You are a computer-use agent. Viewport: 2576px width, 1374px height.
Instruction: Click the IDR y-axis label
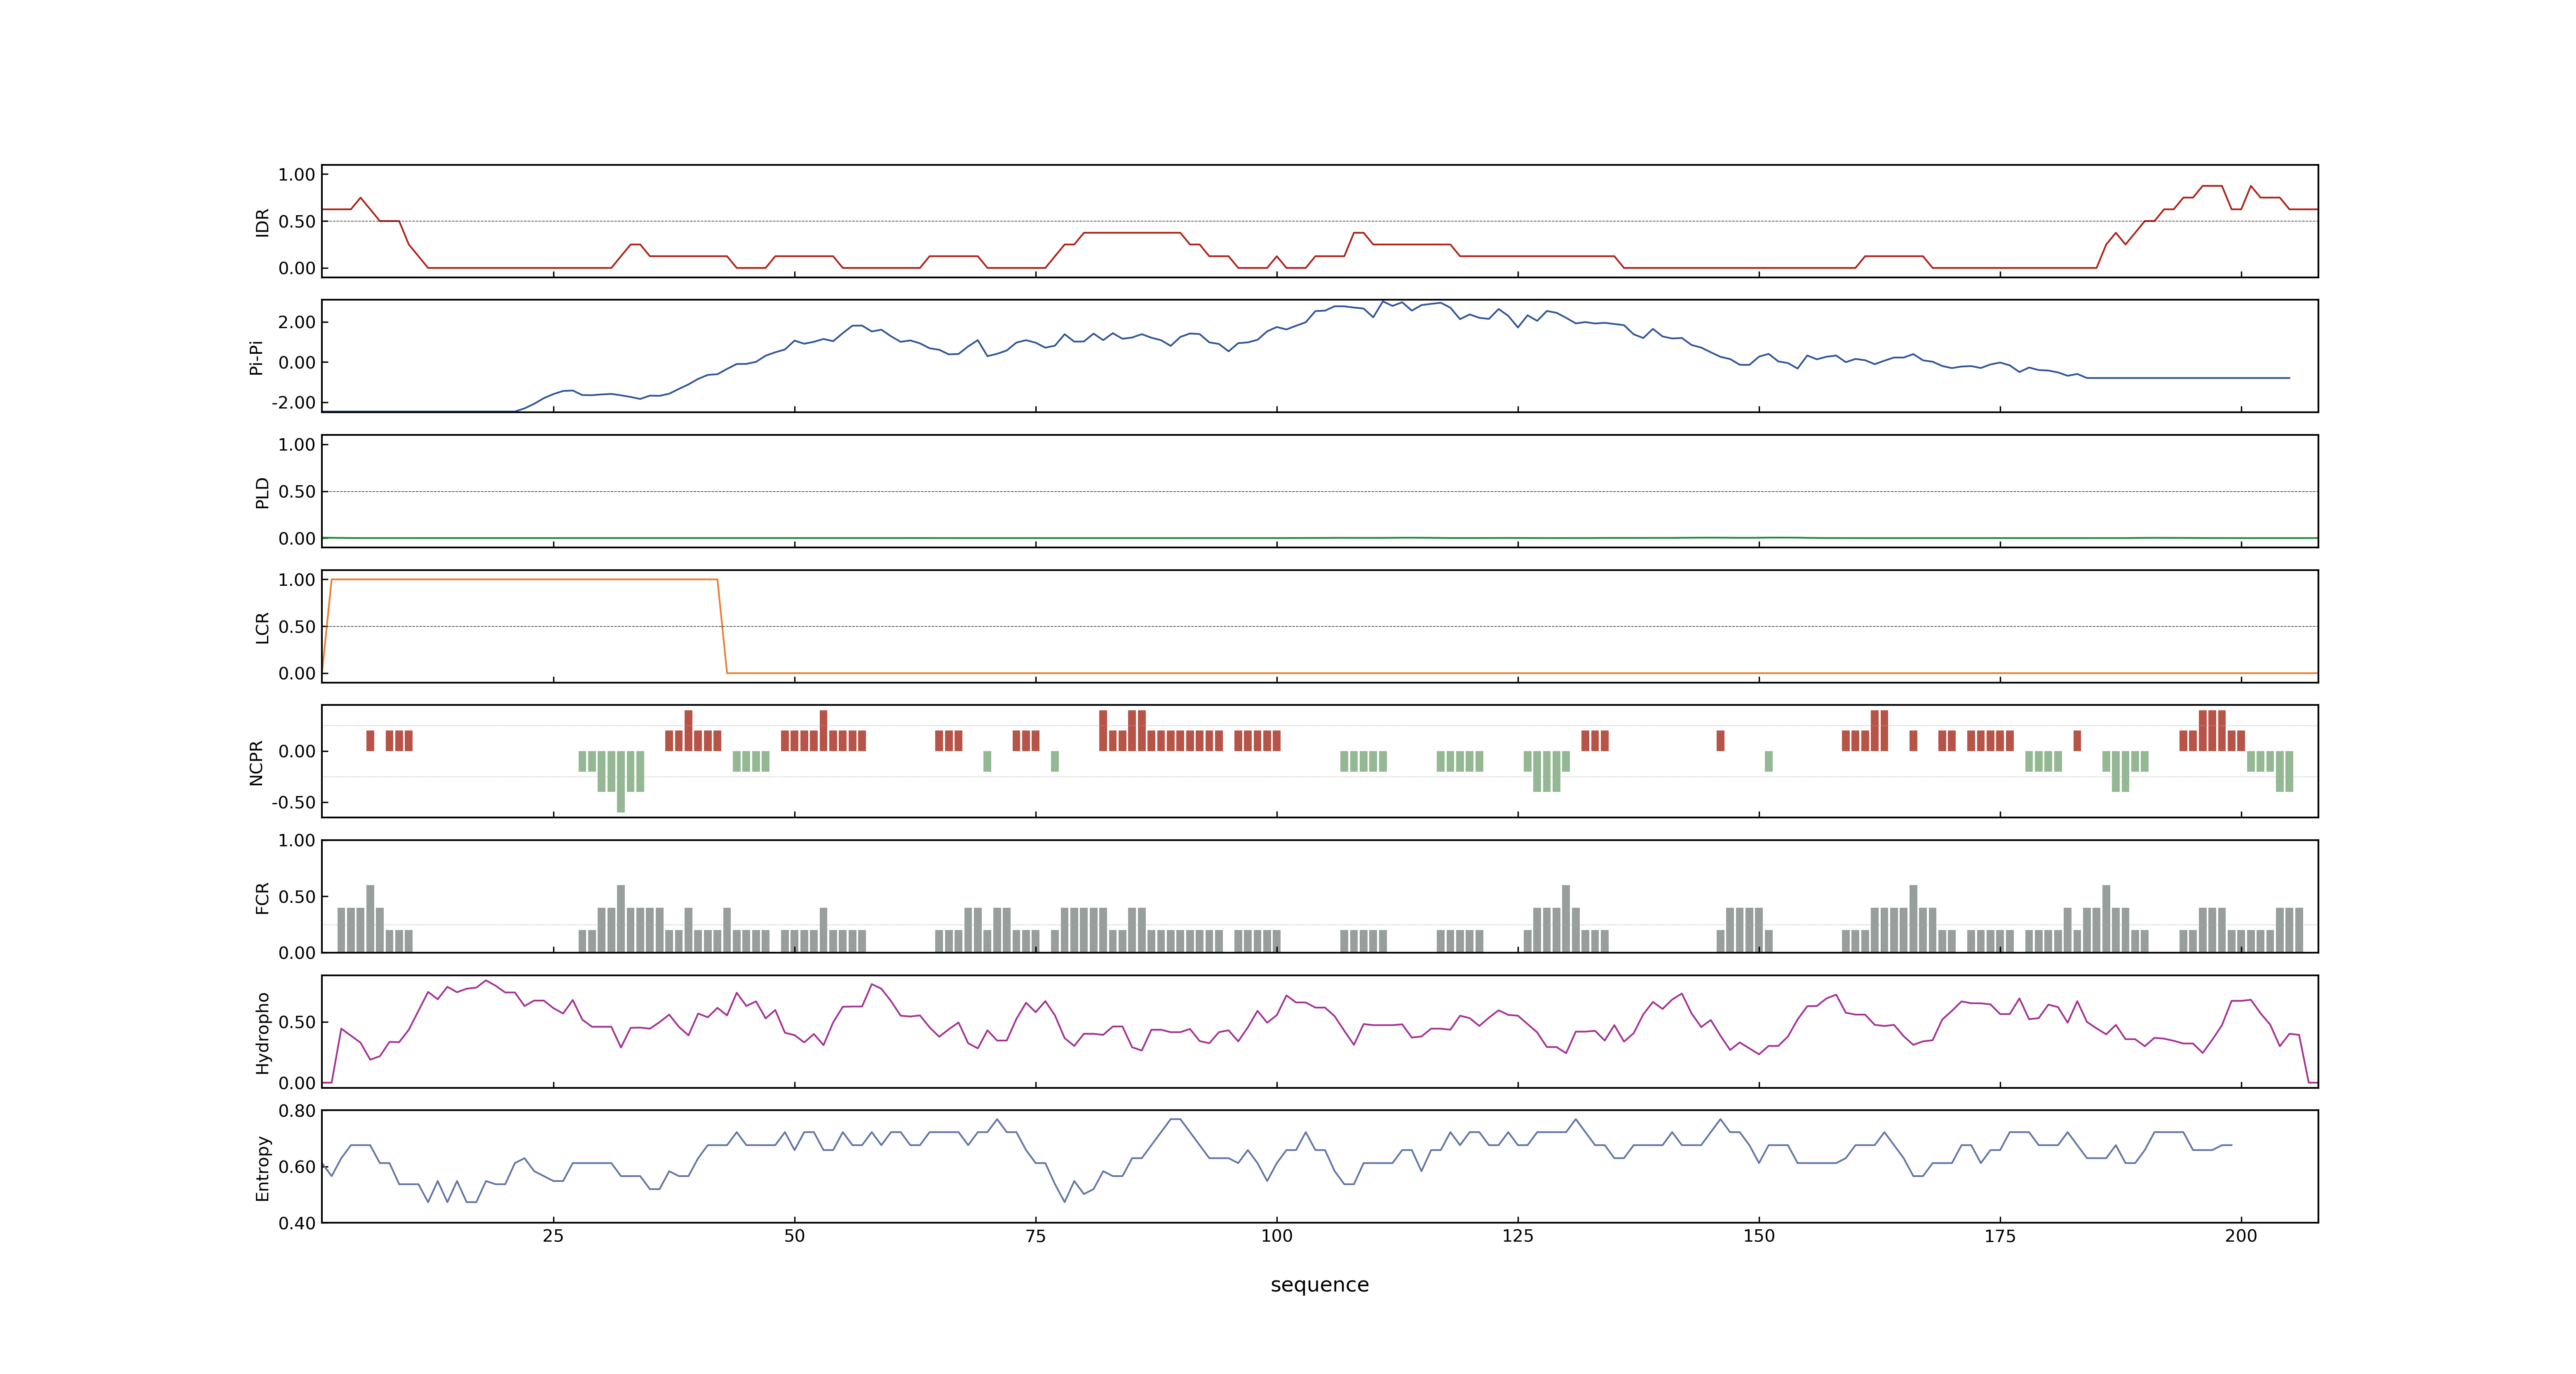(x=262, y=222)
